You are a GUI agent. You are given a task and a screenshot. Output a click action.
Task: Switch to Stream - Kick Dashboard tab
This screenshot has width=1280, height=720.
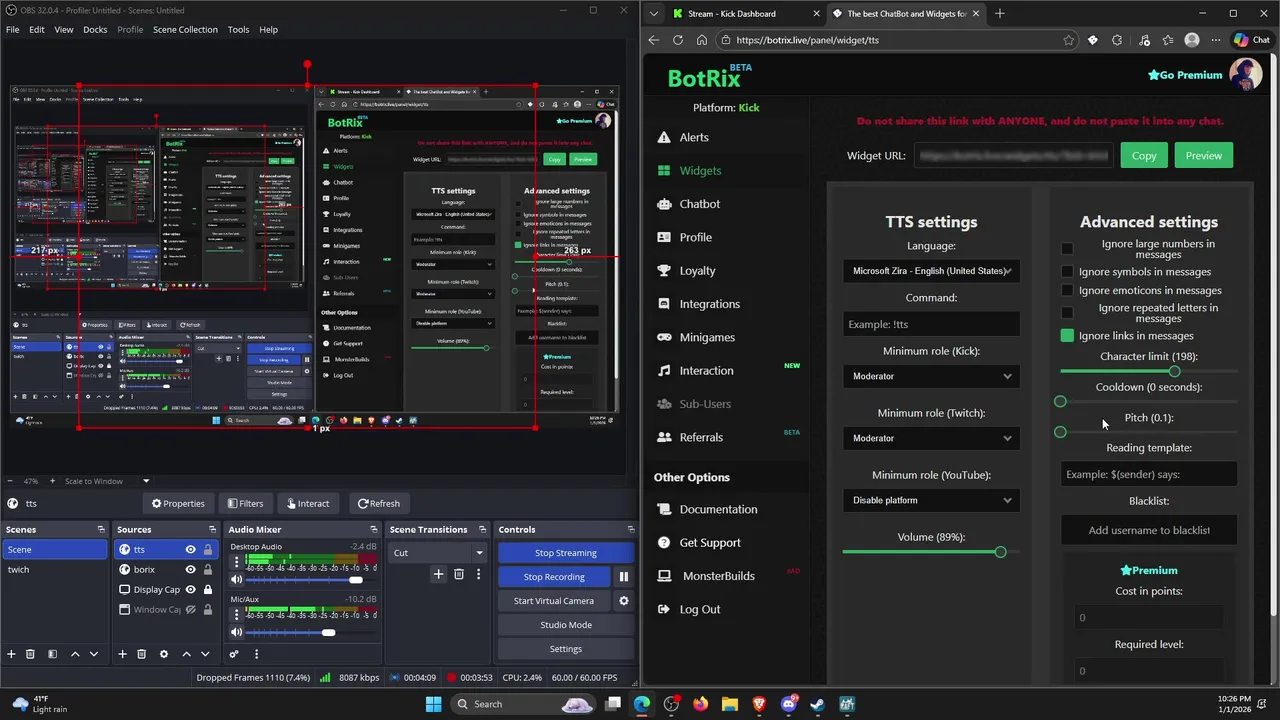click(745, 13)
